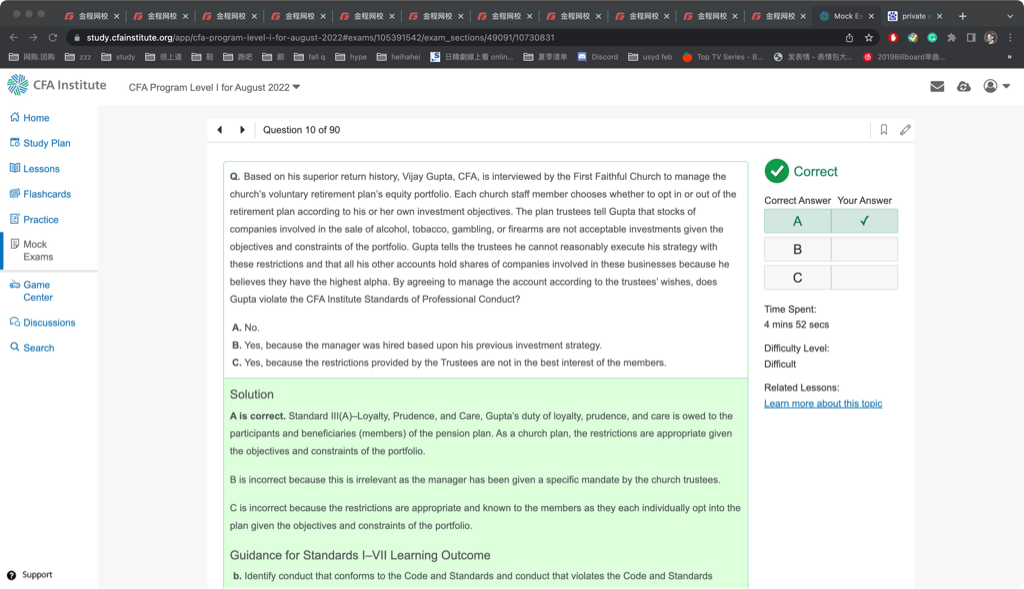Image resolution: width=1024 pixels, height=589 pixels.
Task: Open Discussions in the sidebar
Action: coord(49,323)
